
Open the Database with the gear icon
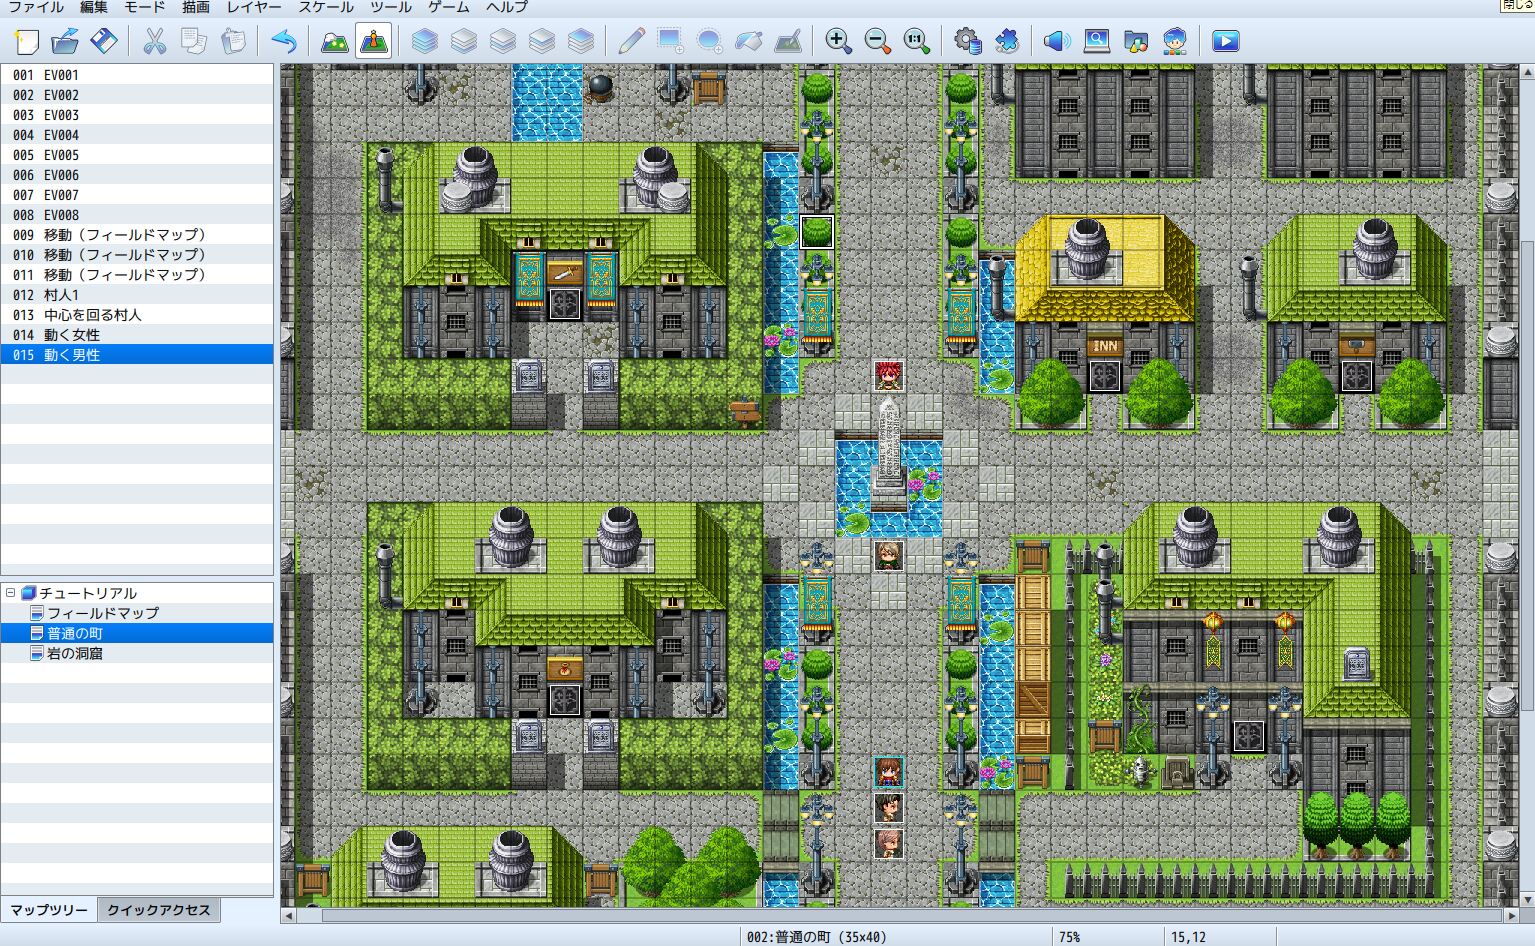coord(967,41)
